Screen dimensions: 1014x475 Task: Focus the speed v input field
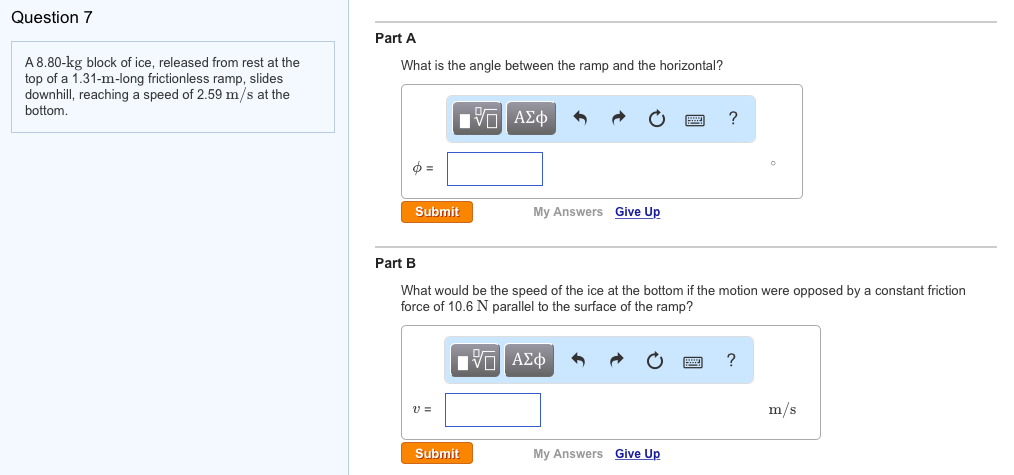tap(493, 410)
